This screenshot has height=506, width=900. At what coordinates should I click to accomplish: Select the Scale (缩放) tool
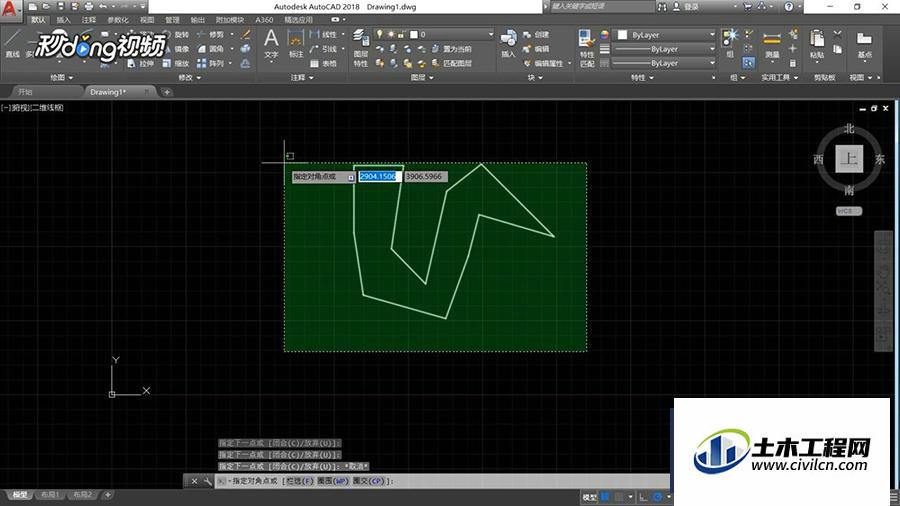[x=176, y=63]
